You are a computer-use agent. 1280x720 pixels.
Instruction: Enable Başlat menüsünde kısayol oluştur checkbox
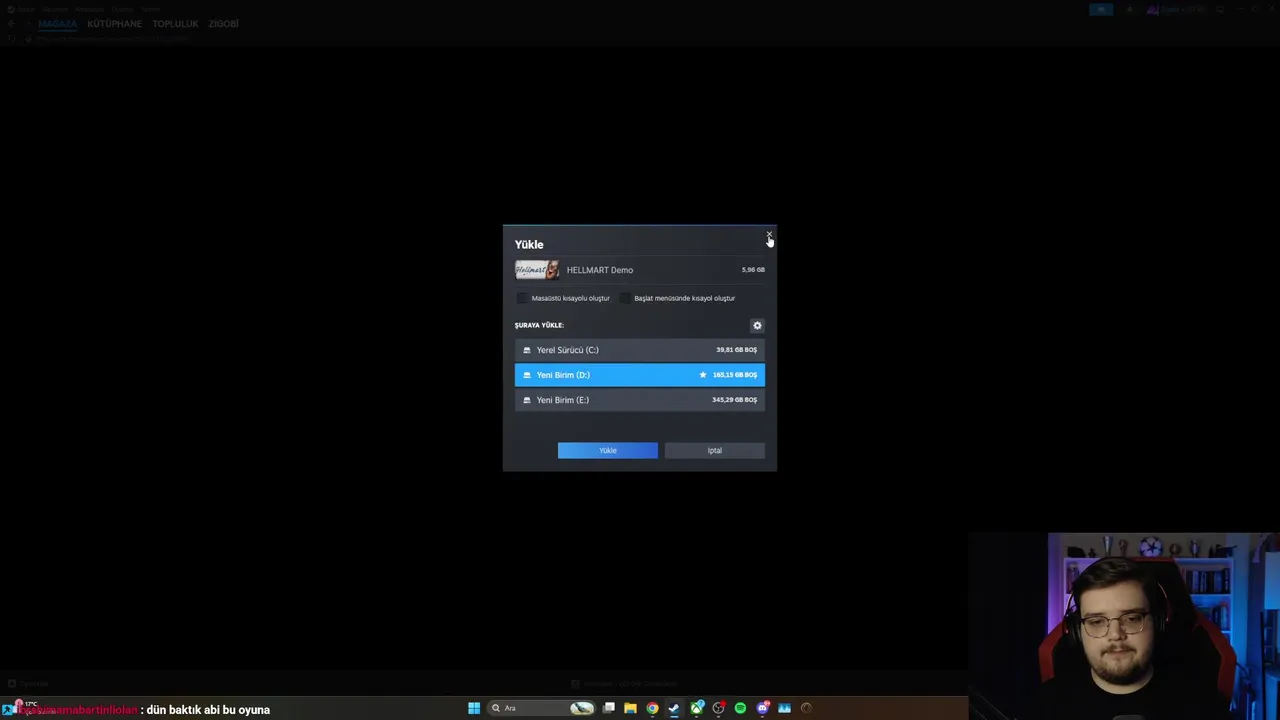[x=625, y=298]
